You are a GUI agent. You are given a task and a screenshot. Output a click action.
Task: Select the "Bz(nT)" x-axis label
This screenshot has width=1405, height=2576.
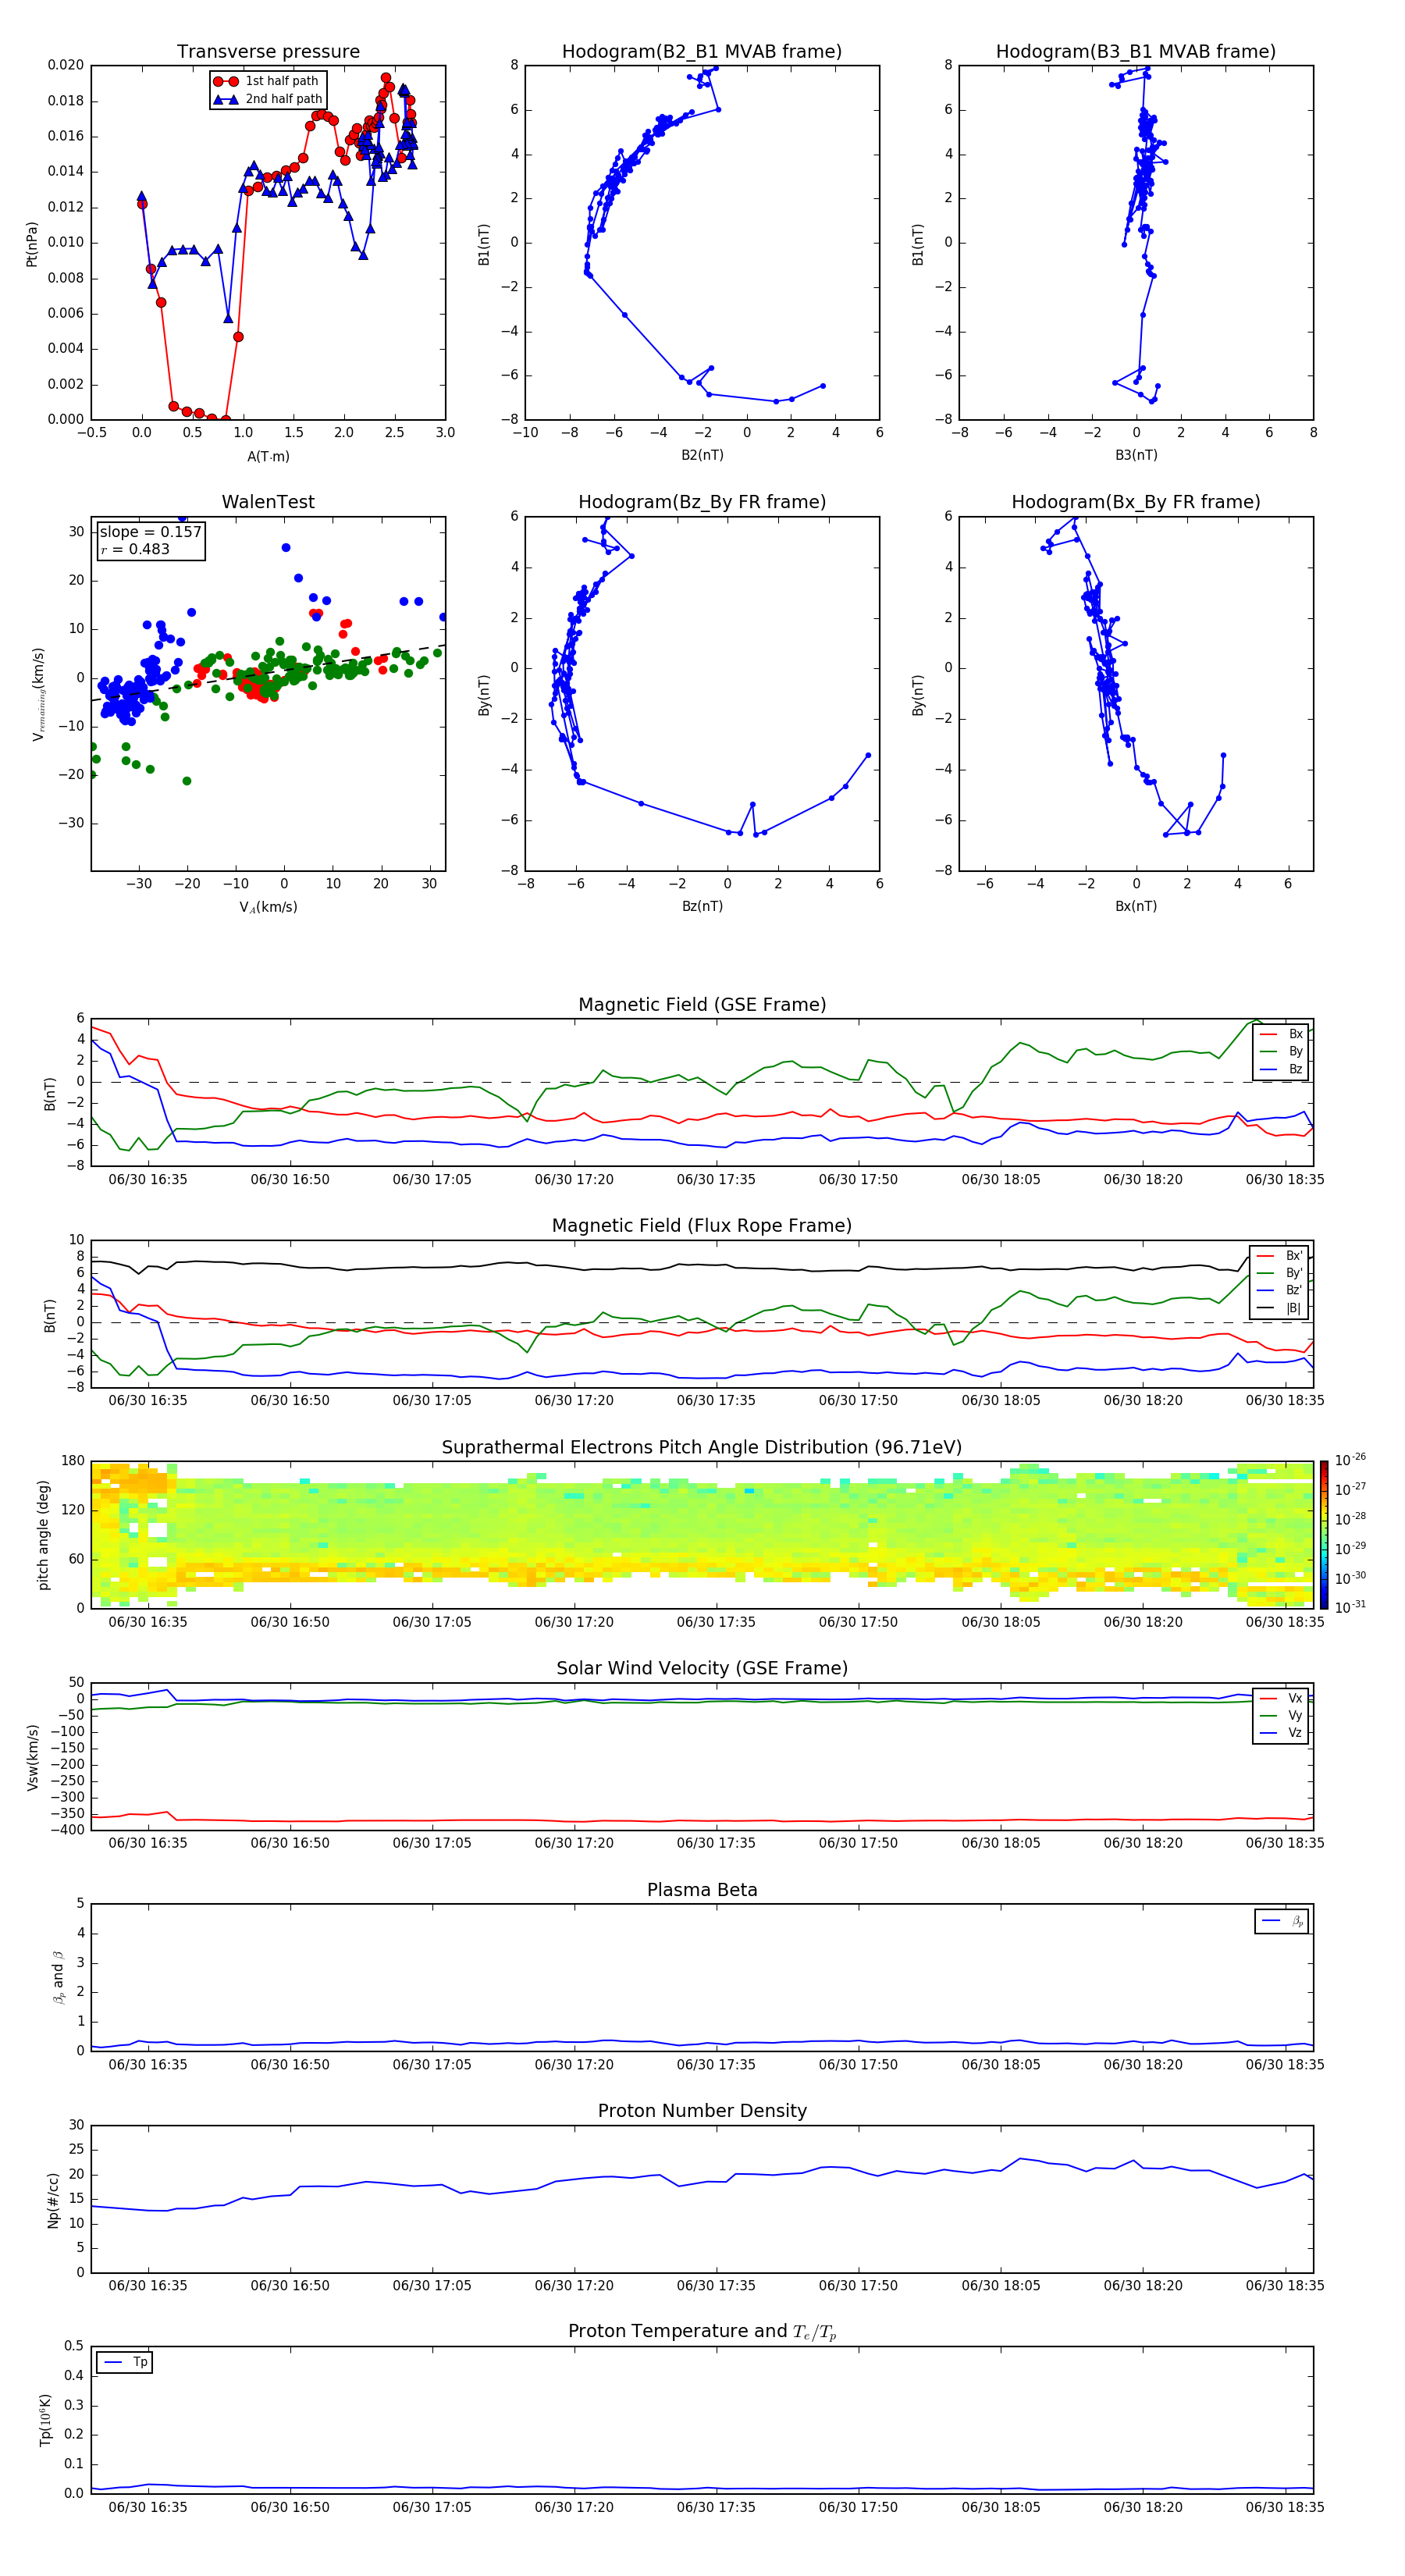click(702, 906)
